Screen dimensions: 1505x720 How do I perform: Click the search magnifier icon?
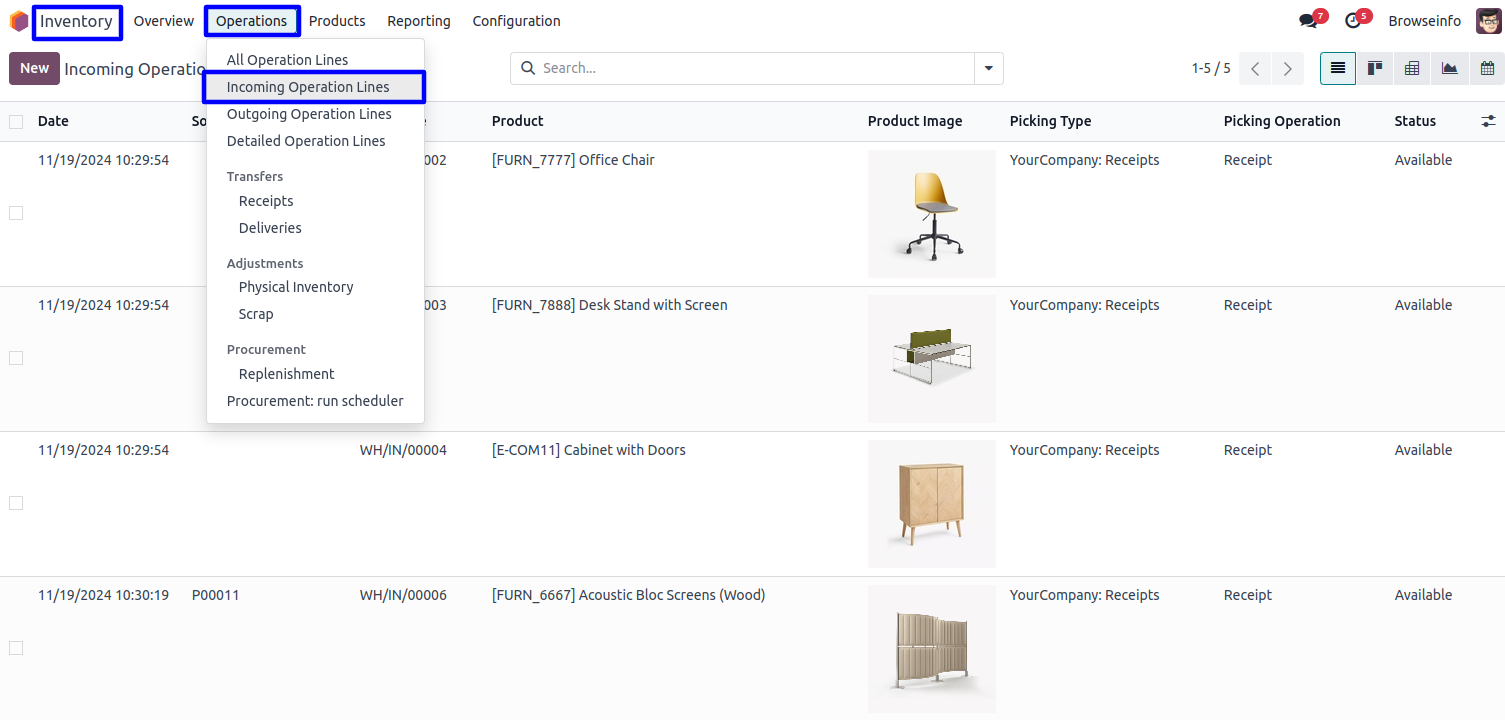527,68
